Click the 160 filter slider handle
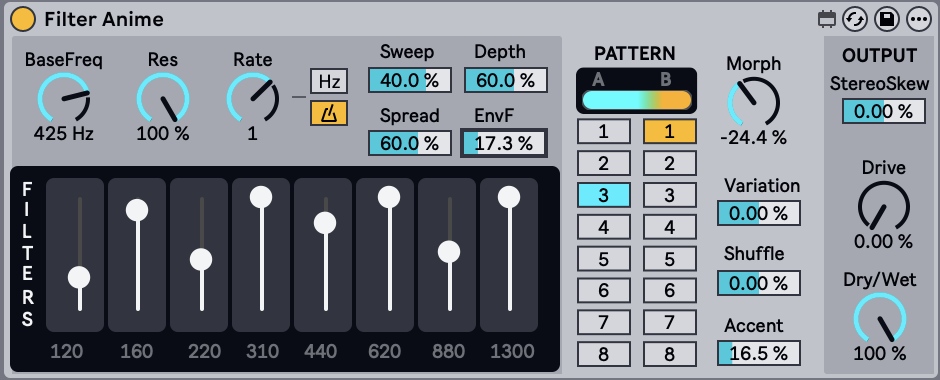Screen dimensions: 940x380 (137, 210)
